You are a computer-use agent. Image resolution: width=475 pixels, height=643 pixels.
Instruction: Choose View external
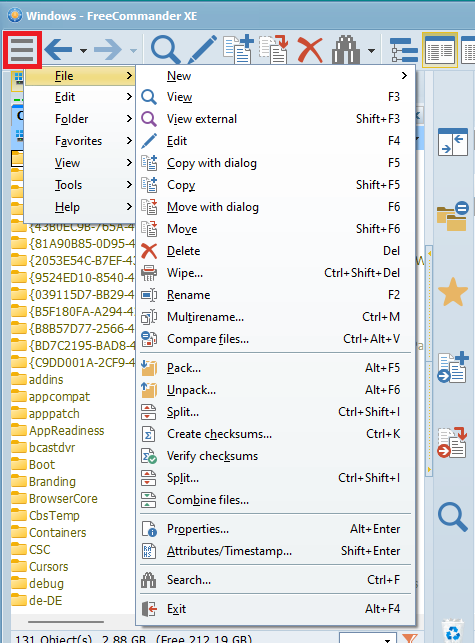(x=275, y=119)
